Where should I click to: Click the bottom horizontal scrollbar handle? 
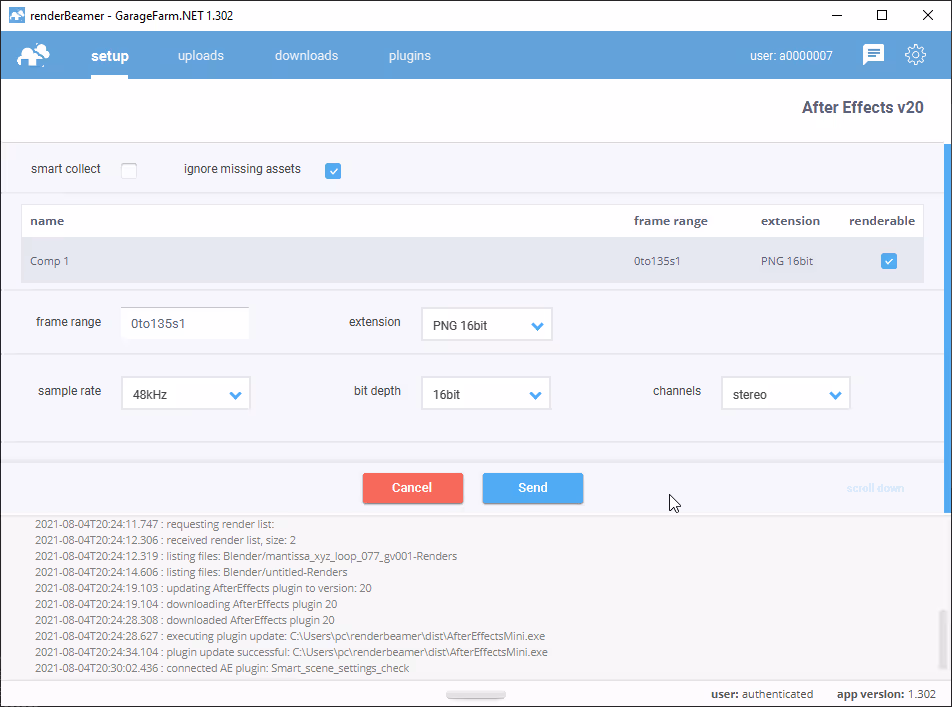coord(476,695)
